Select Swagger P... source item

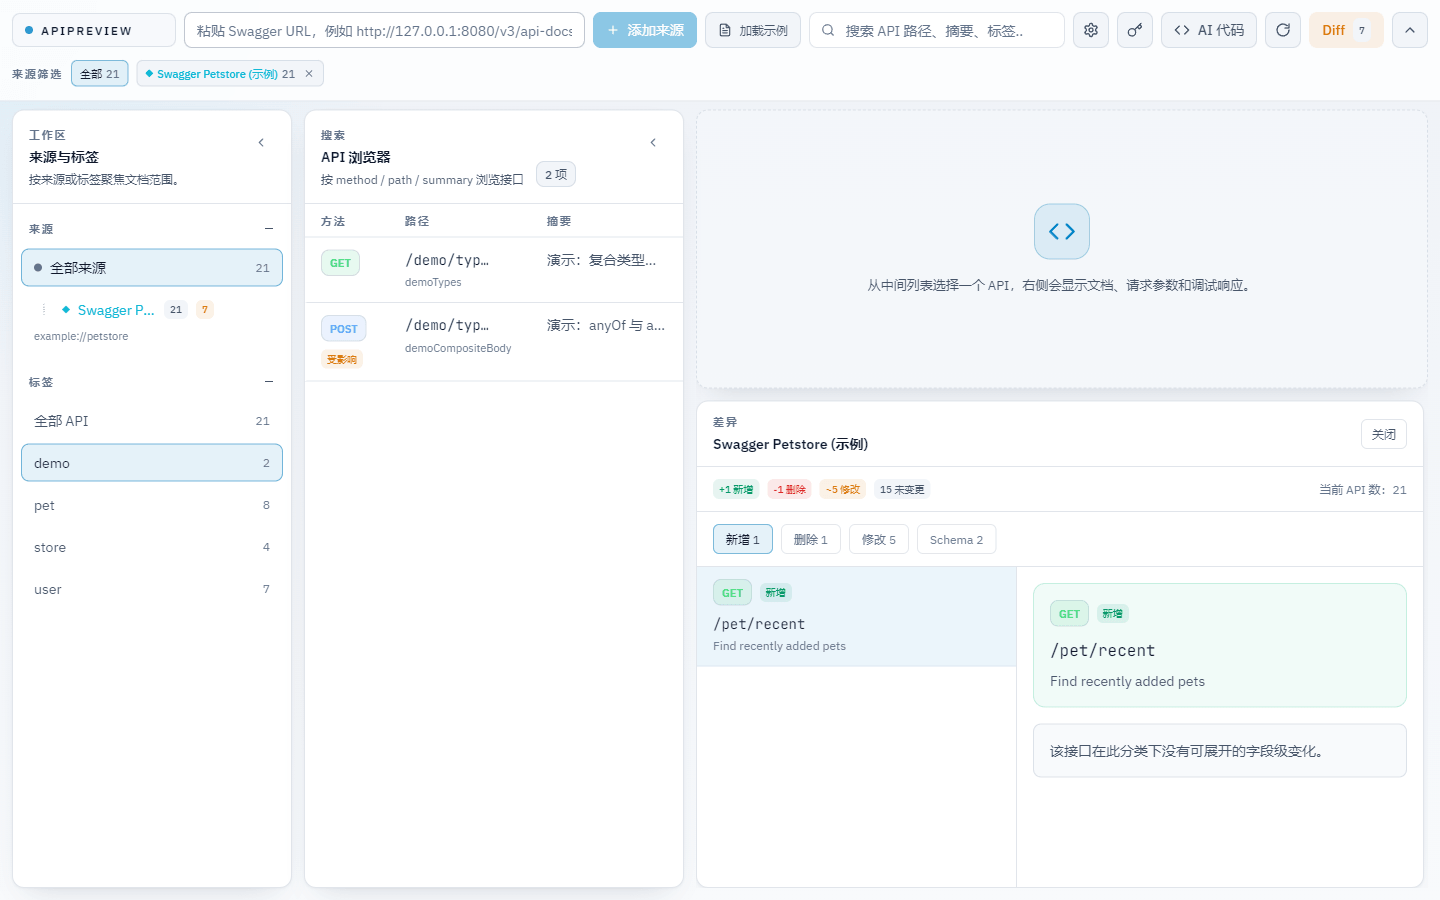tap(116, 310)
